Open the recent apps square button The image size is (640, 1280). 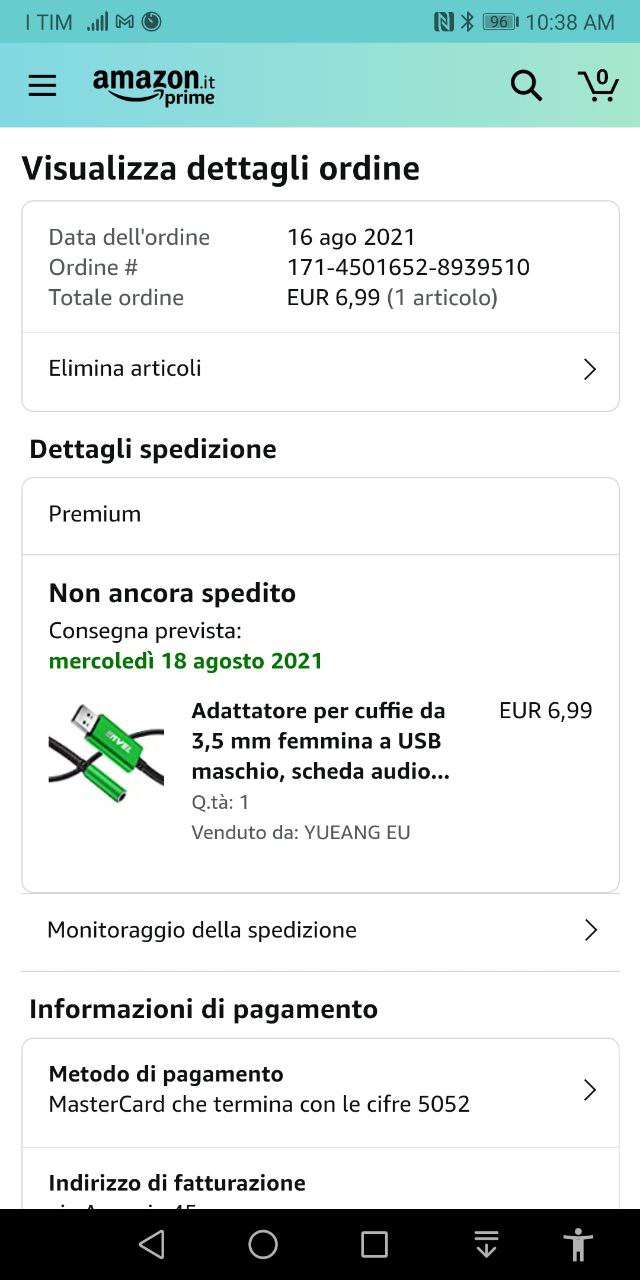click(374, 1244)
